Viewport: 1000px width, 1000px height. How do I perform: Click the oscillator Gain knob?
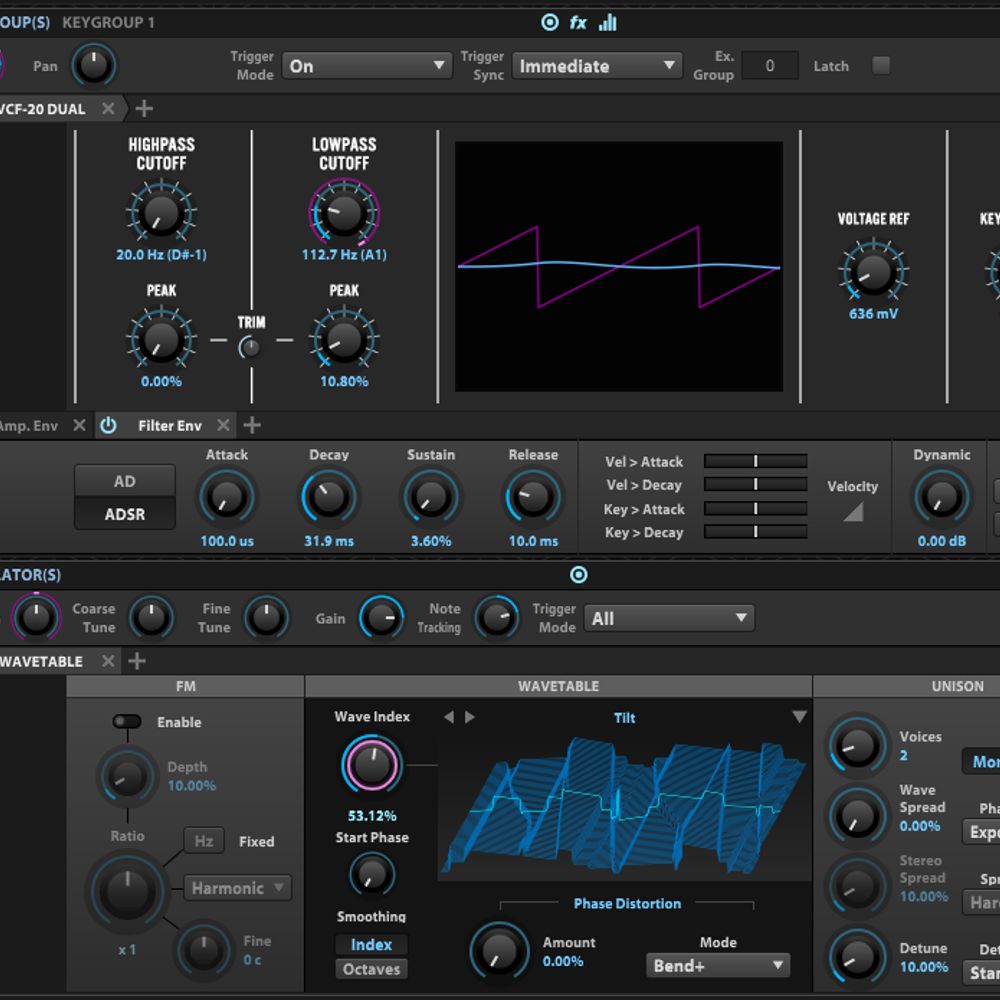[381, 617]
